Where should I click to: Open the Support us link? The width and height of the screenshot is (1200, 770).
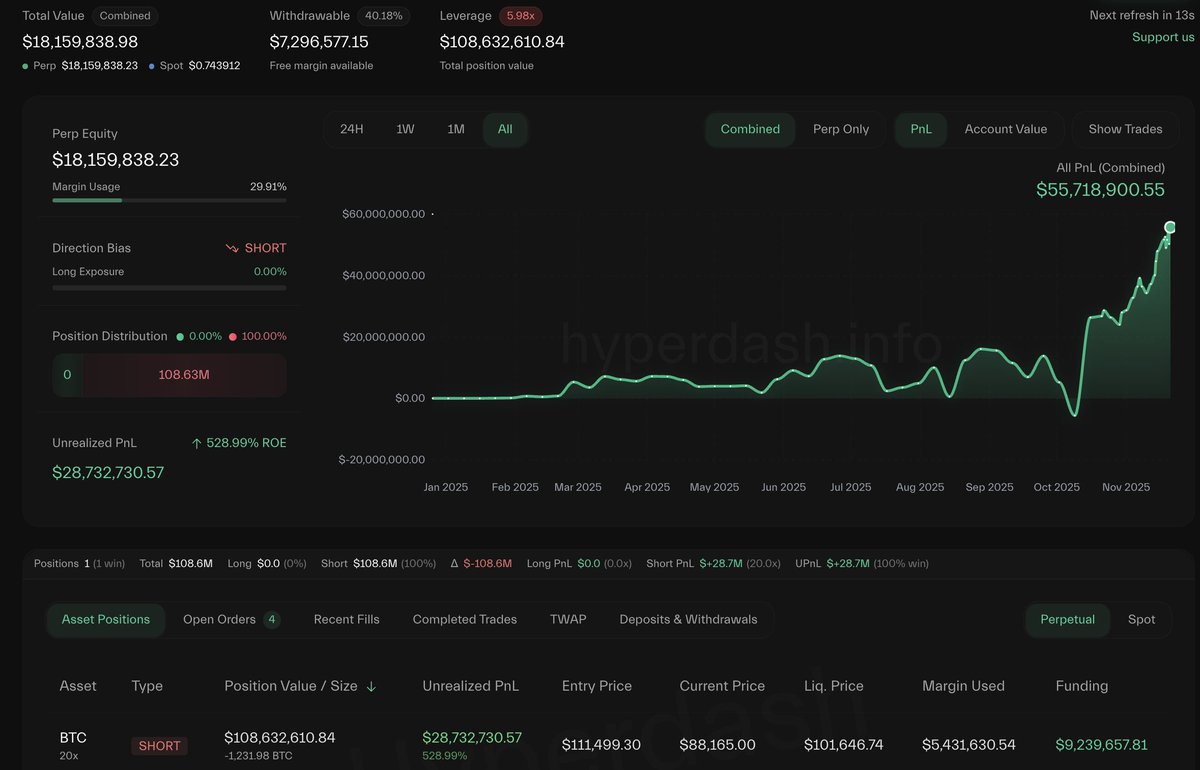tap(1163, 36)
